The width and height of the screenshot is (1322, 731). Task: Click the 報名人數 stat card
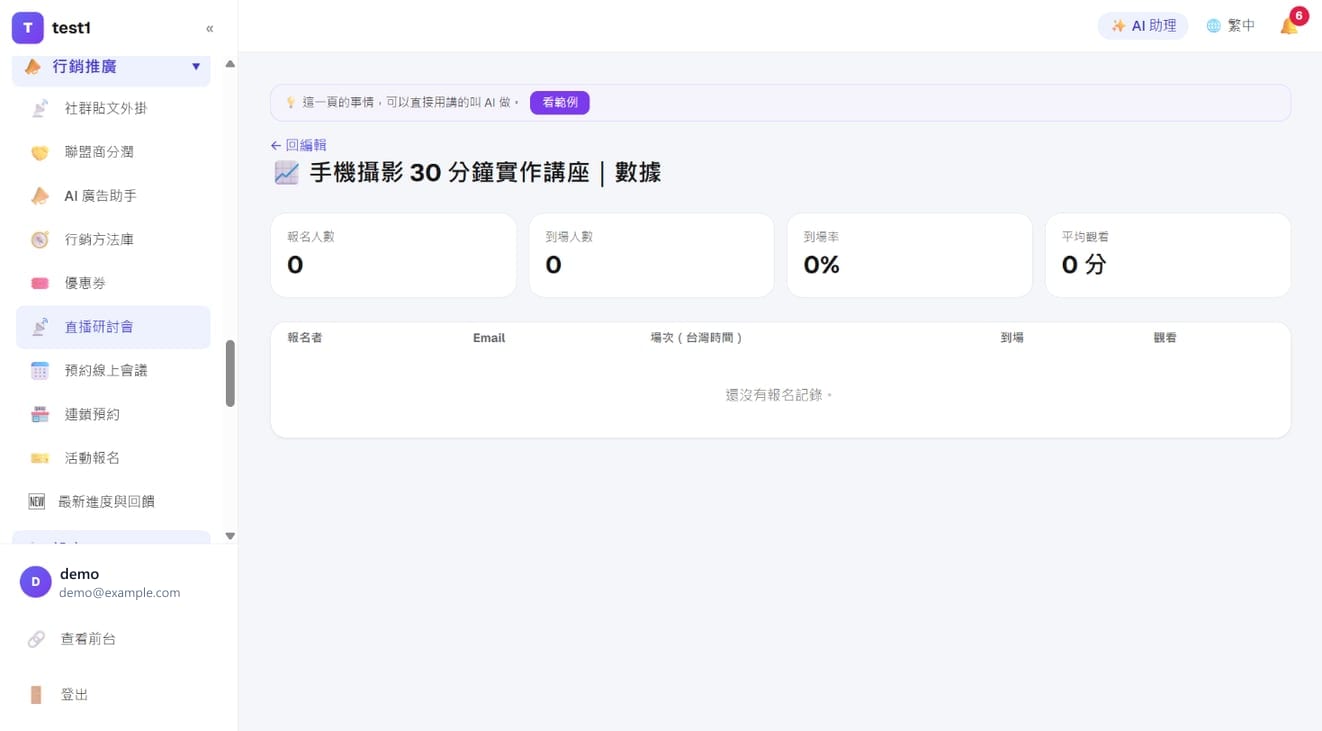point(393,255)
